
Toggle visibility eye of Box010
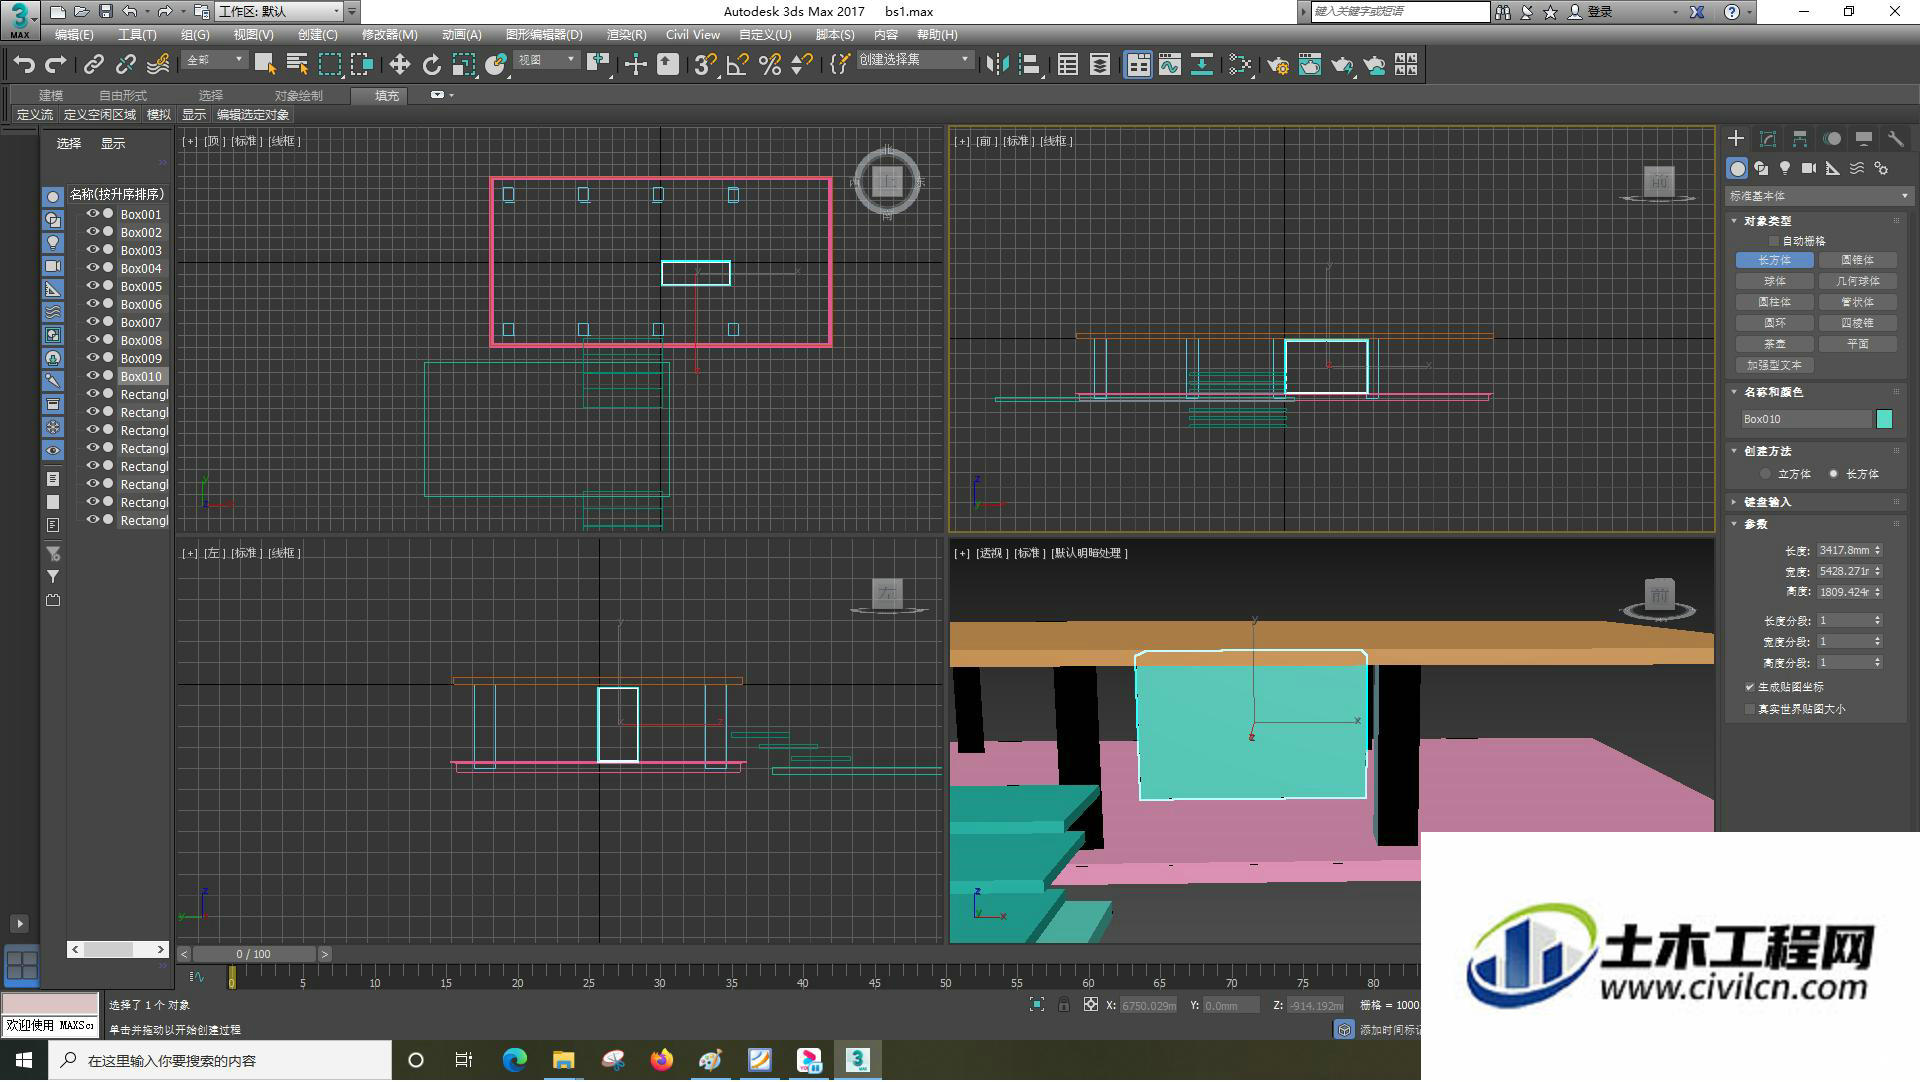(92, 376)
